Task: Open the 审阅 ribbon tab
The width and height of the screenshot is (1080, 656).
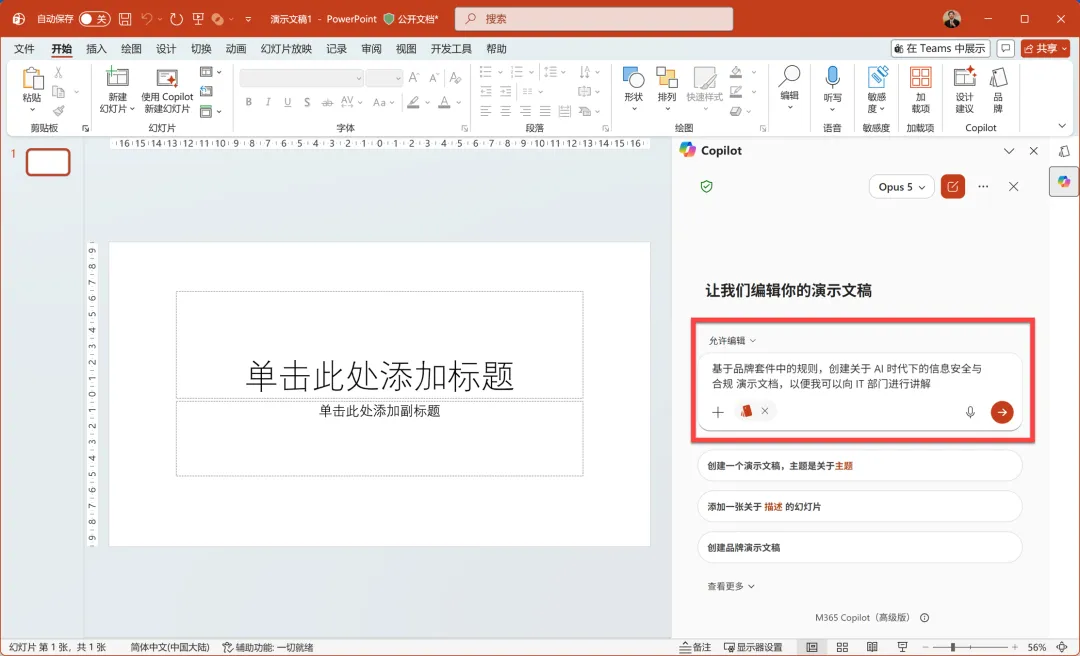Action: point(371,48)
